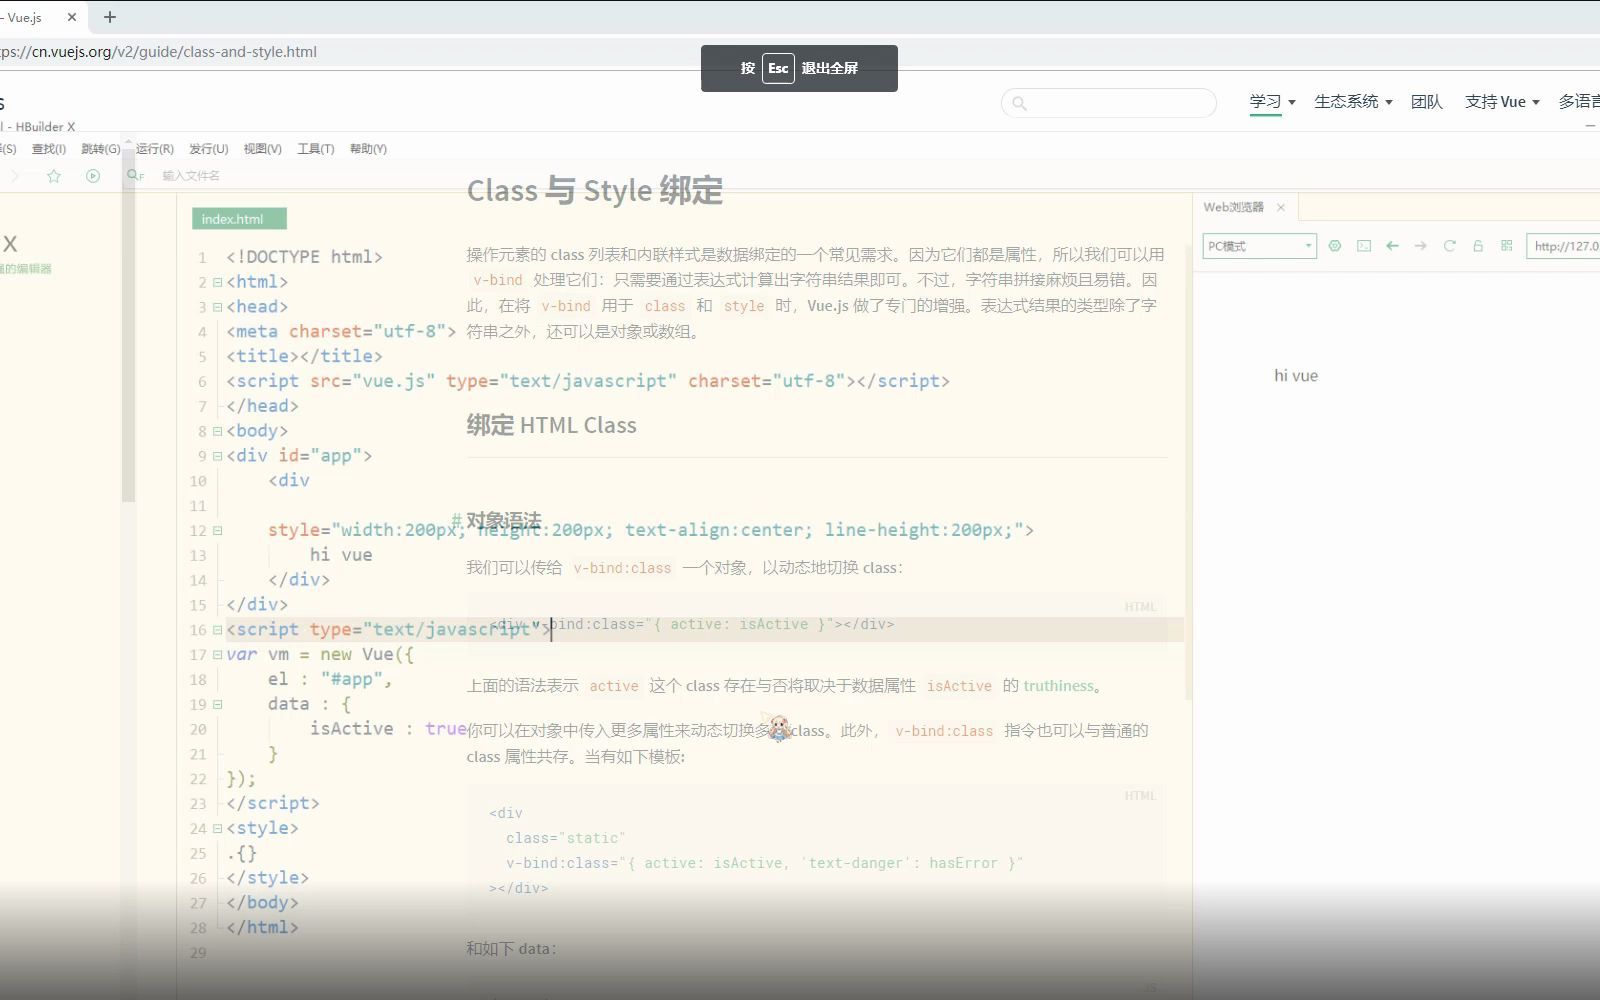Expand the 支持 Vue navigation dropdown
1600x1000 pixels.
click(1502, 101)
